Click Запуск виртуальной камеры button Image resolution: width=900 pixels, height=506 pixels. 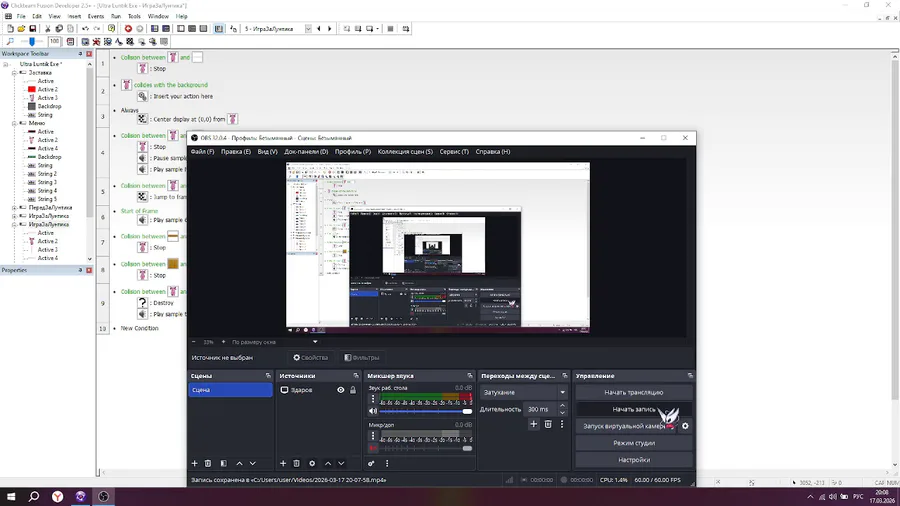pyautogui.click(x=626, y=426)
